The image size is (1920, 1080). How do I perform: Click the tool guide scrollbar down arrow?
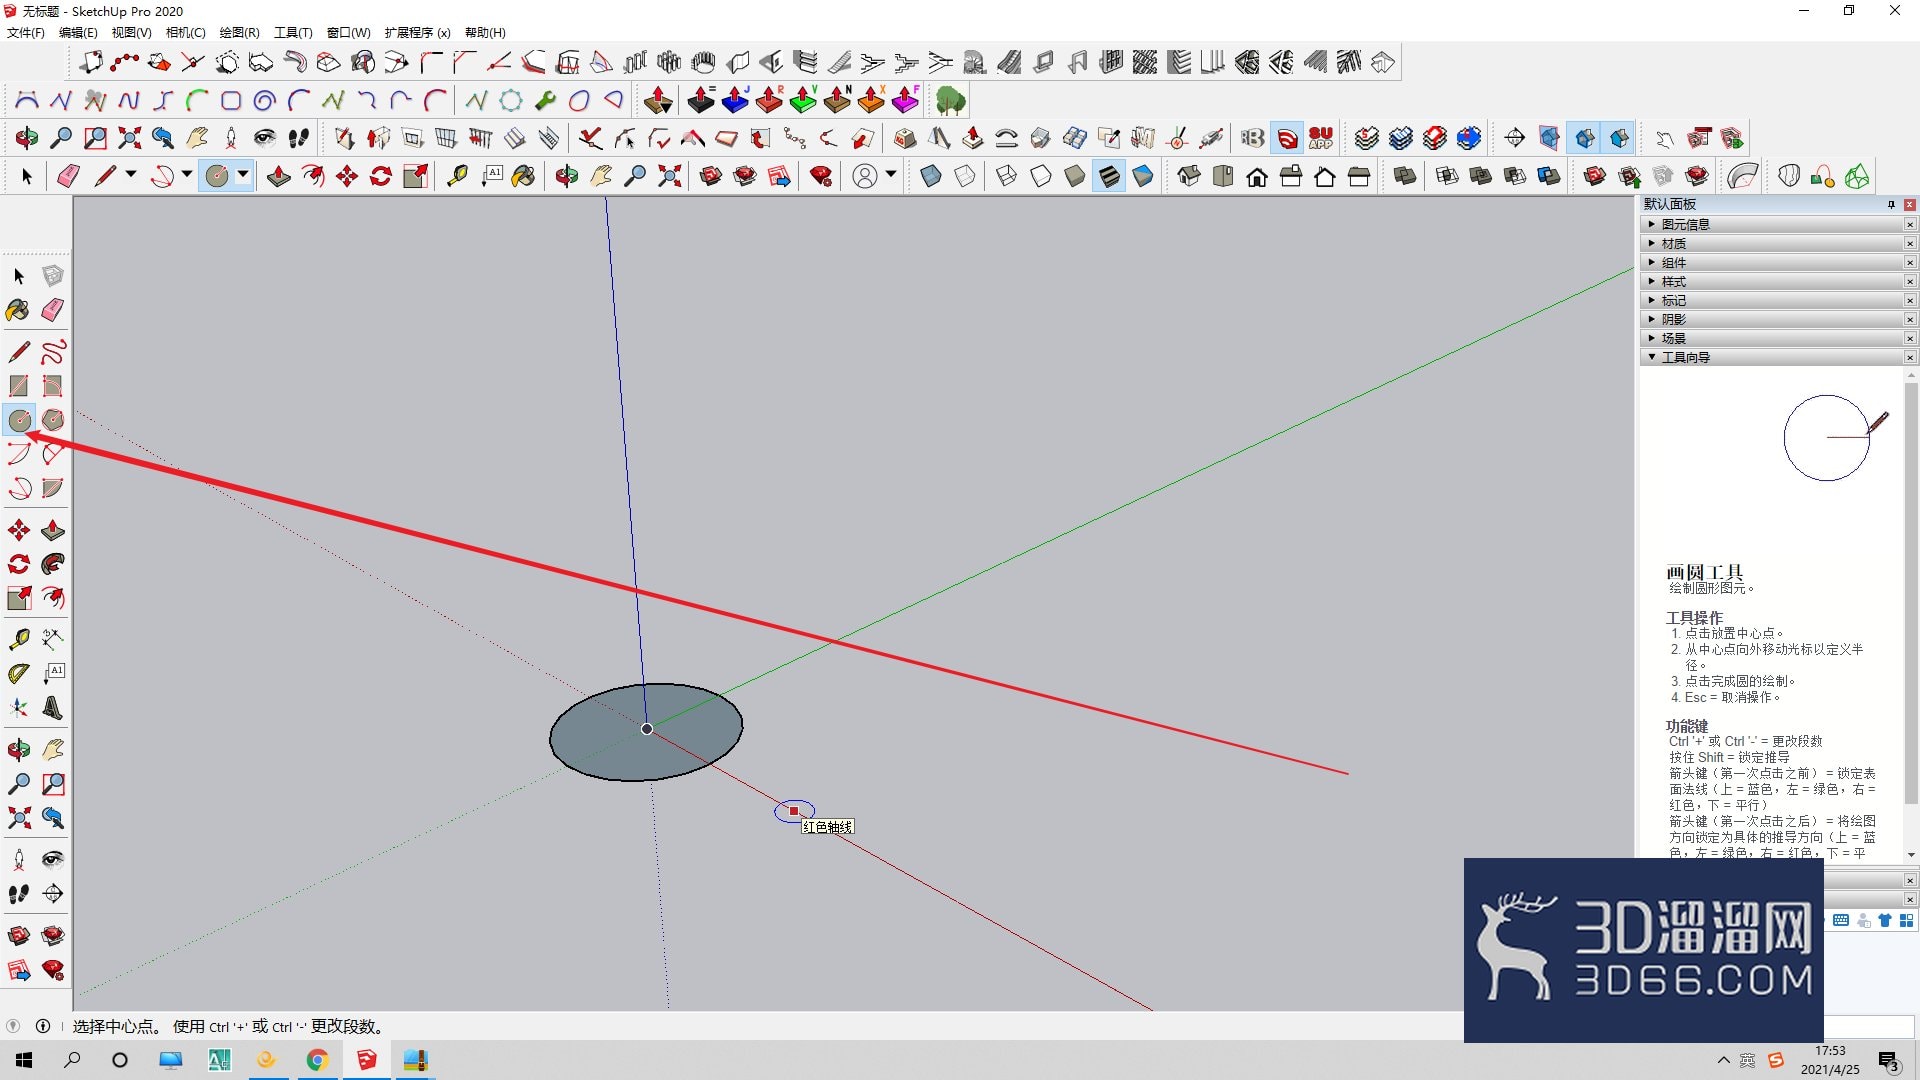[x=1911, y=855]
